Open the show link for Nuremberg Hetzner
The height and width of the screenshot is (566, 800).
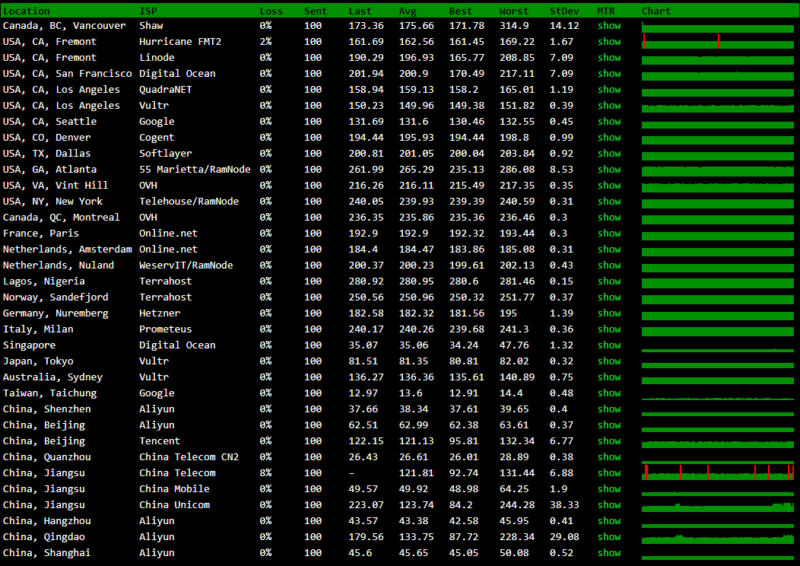(x=609, y=314)
